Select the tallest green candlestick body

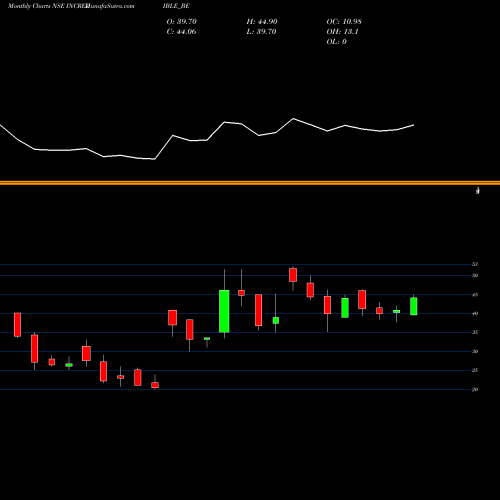click(224, 311)
